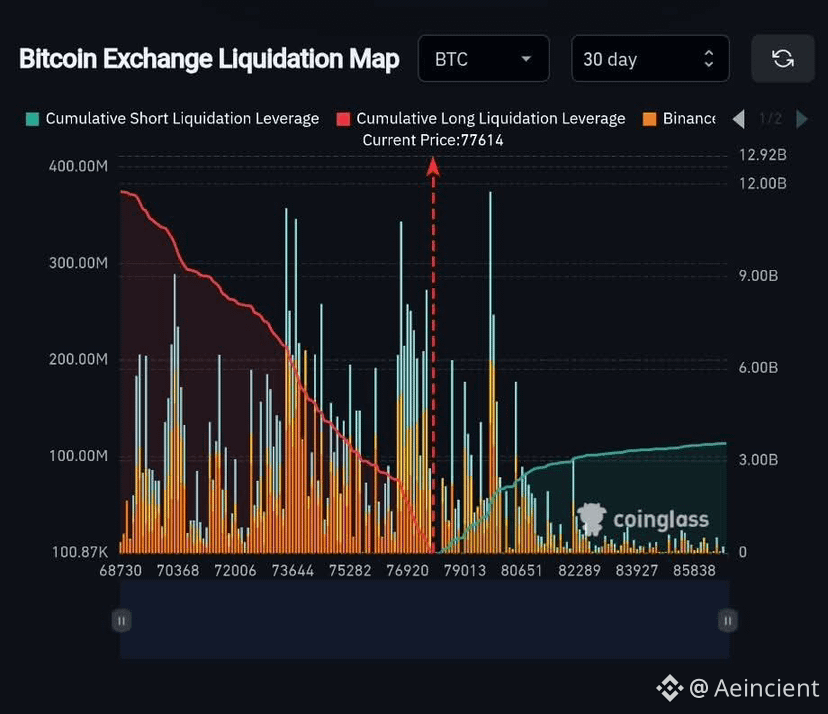
Task: Click the red long liquidation color swatch
Action: point(343,119)
